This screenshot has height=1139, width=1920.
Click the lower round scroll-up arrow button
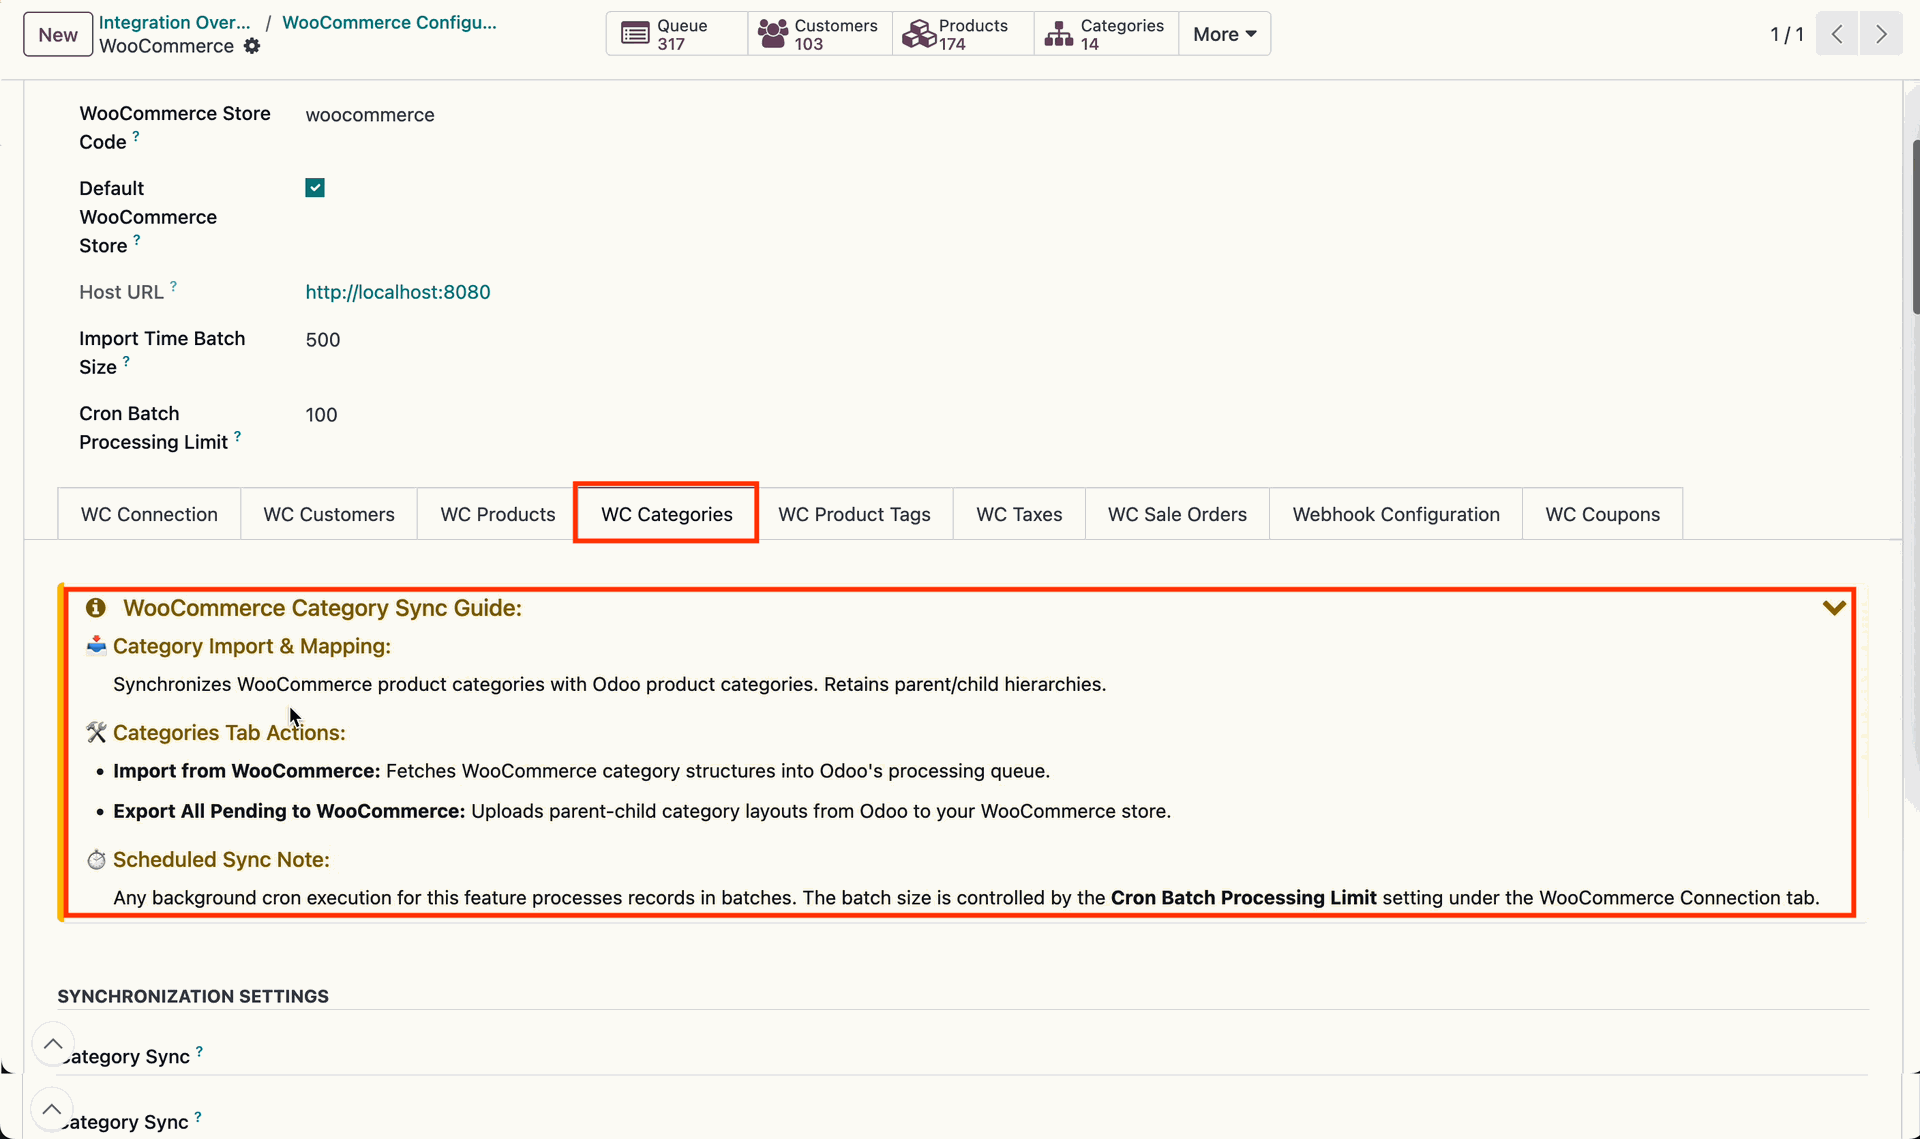[x=51, y=1109]
